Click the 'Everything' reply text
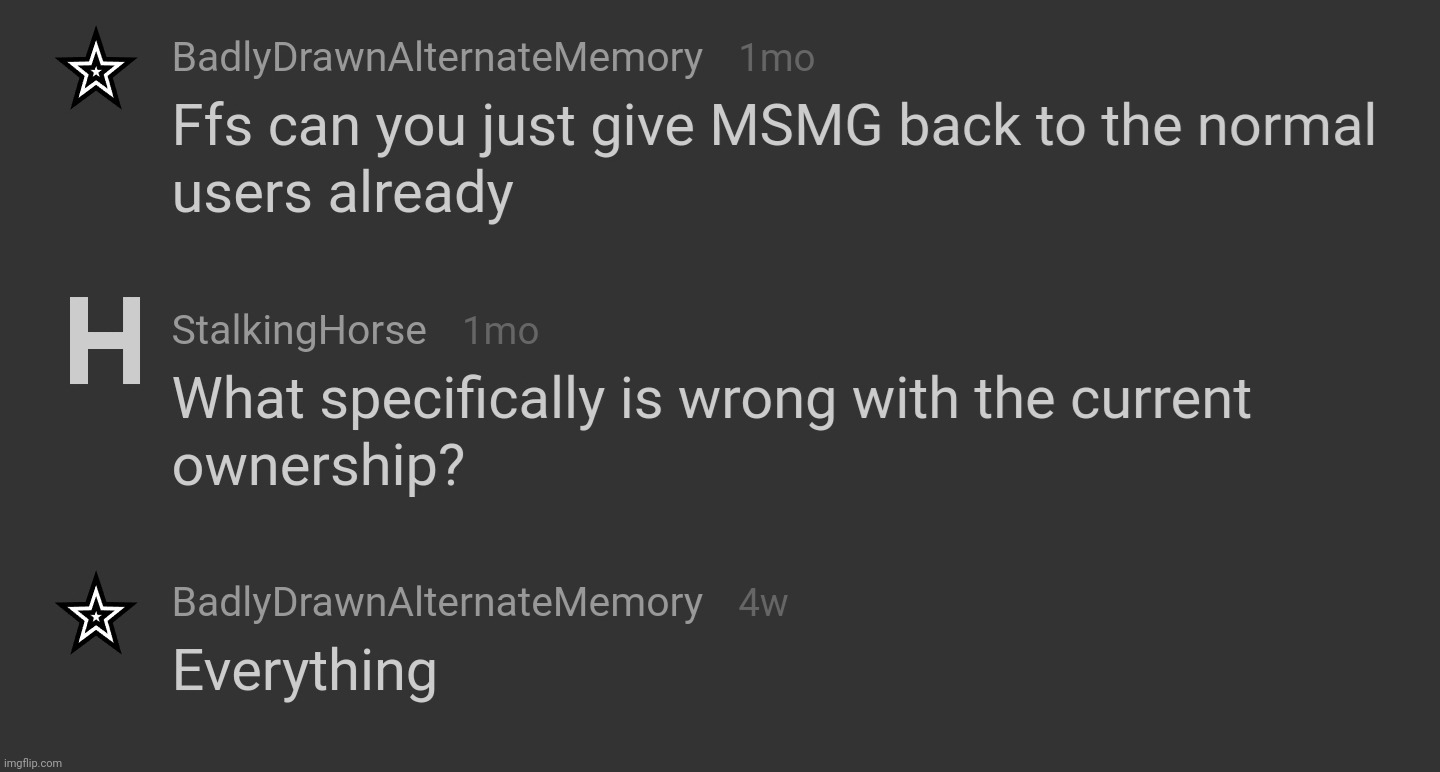The height and width of the screenshot is (772, 1440). 304,671
